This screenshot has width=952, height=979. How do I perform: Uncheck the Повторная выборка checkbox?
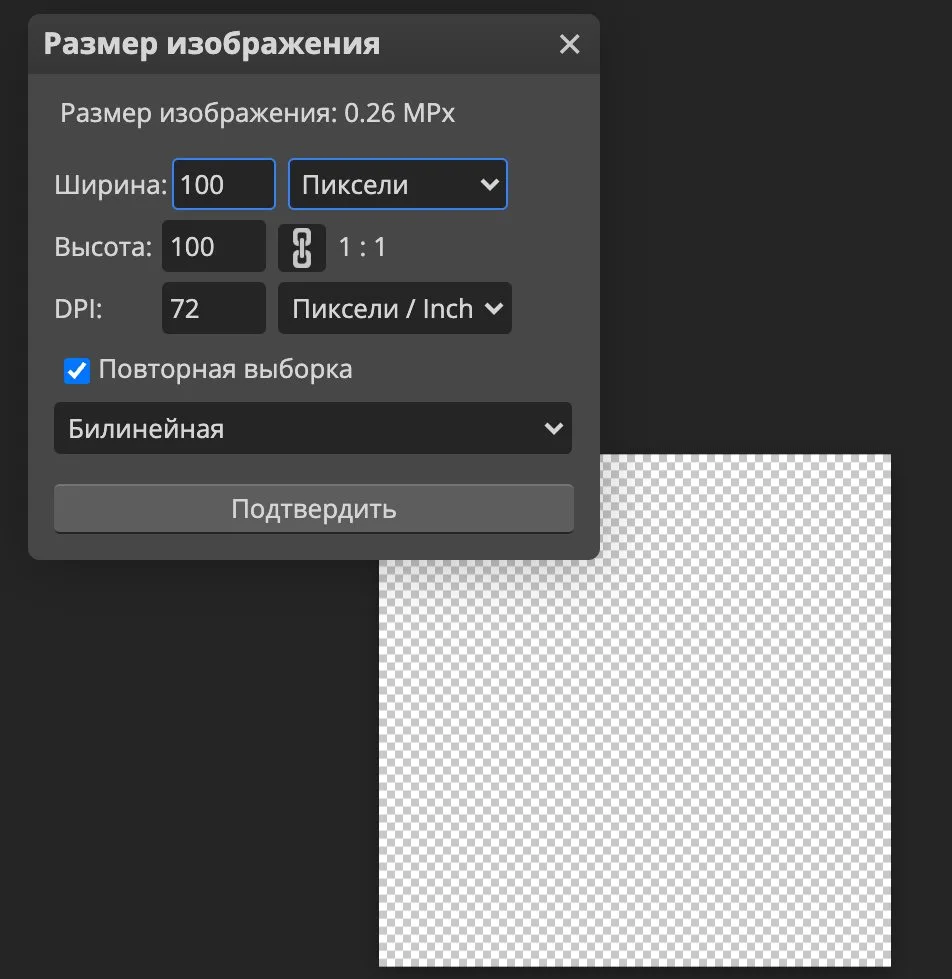(77, 370)
